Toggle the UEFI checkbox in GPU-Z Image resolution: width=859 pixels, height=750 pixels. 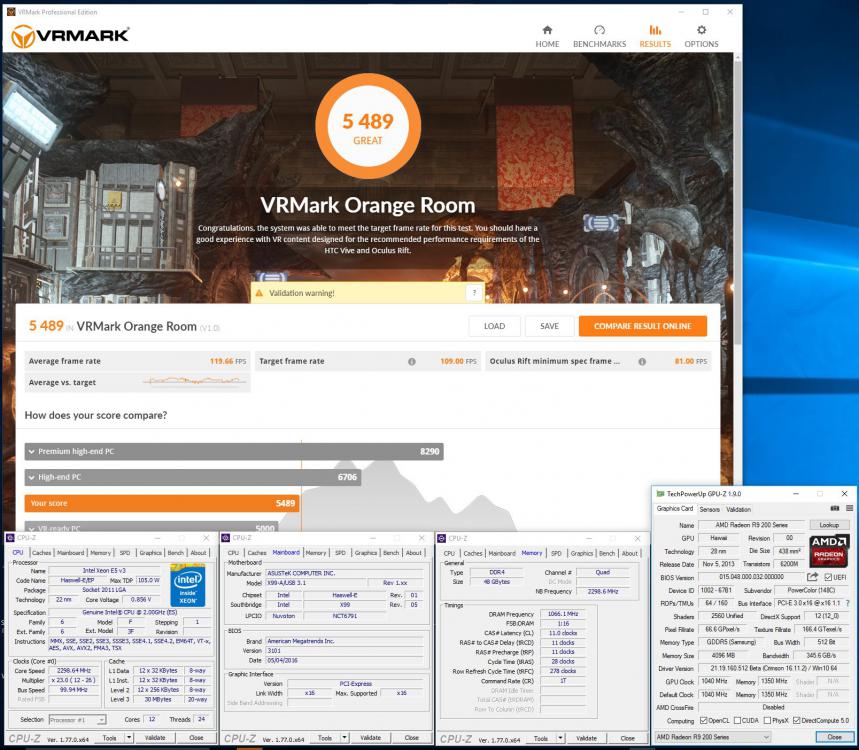pos(828,577)
